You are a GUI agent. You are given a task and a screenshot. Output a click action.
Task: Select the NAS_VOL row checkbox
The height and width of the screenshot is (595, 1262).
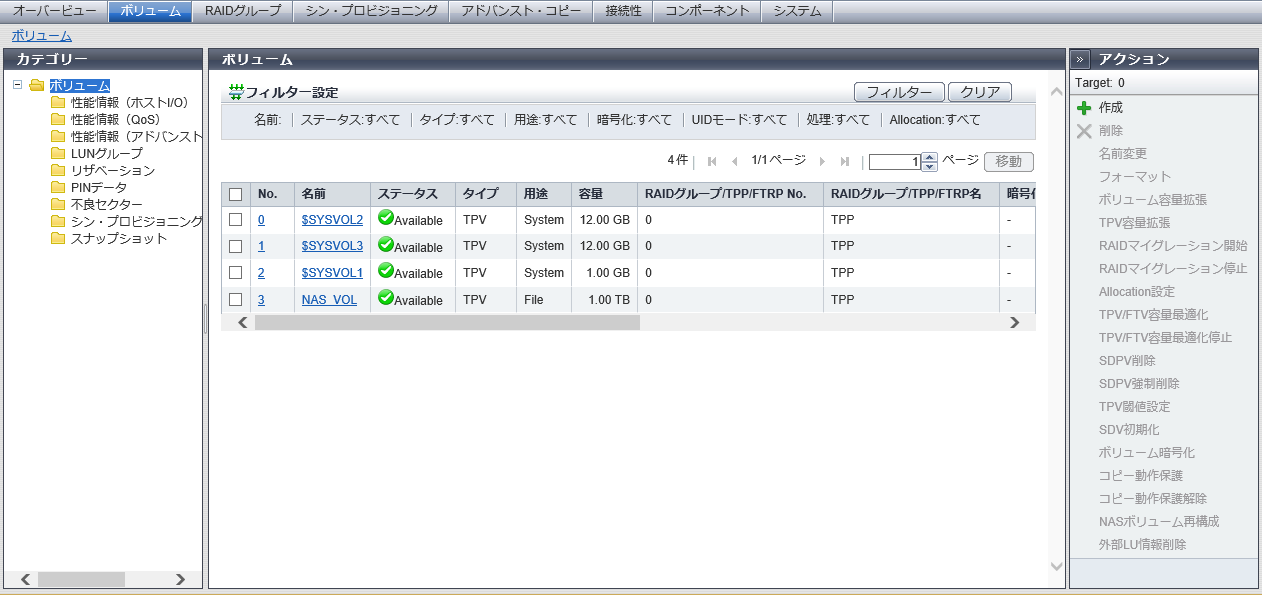236,299
